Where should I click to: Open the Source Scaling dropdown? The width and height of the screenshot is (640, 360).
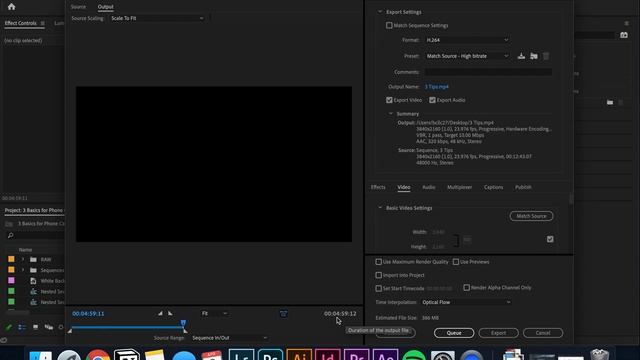click(157, 18)
